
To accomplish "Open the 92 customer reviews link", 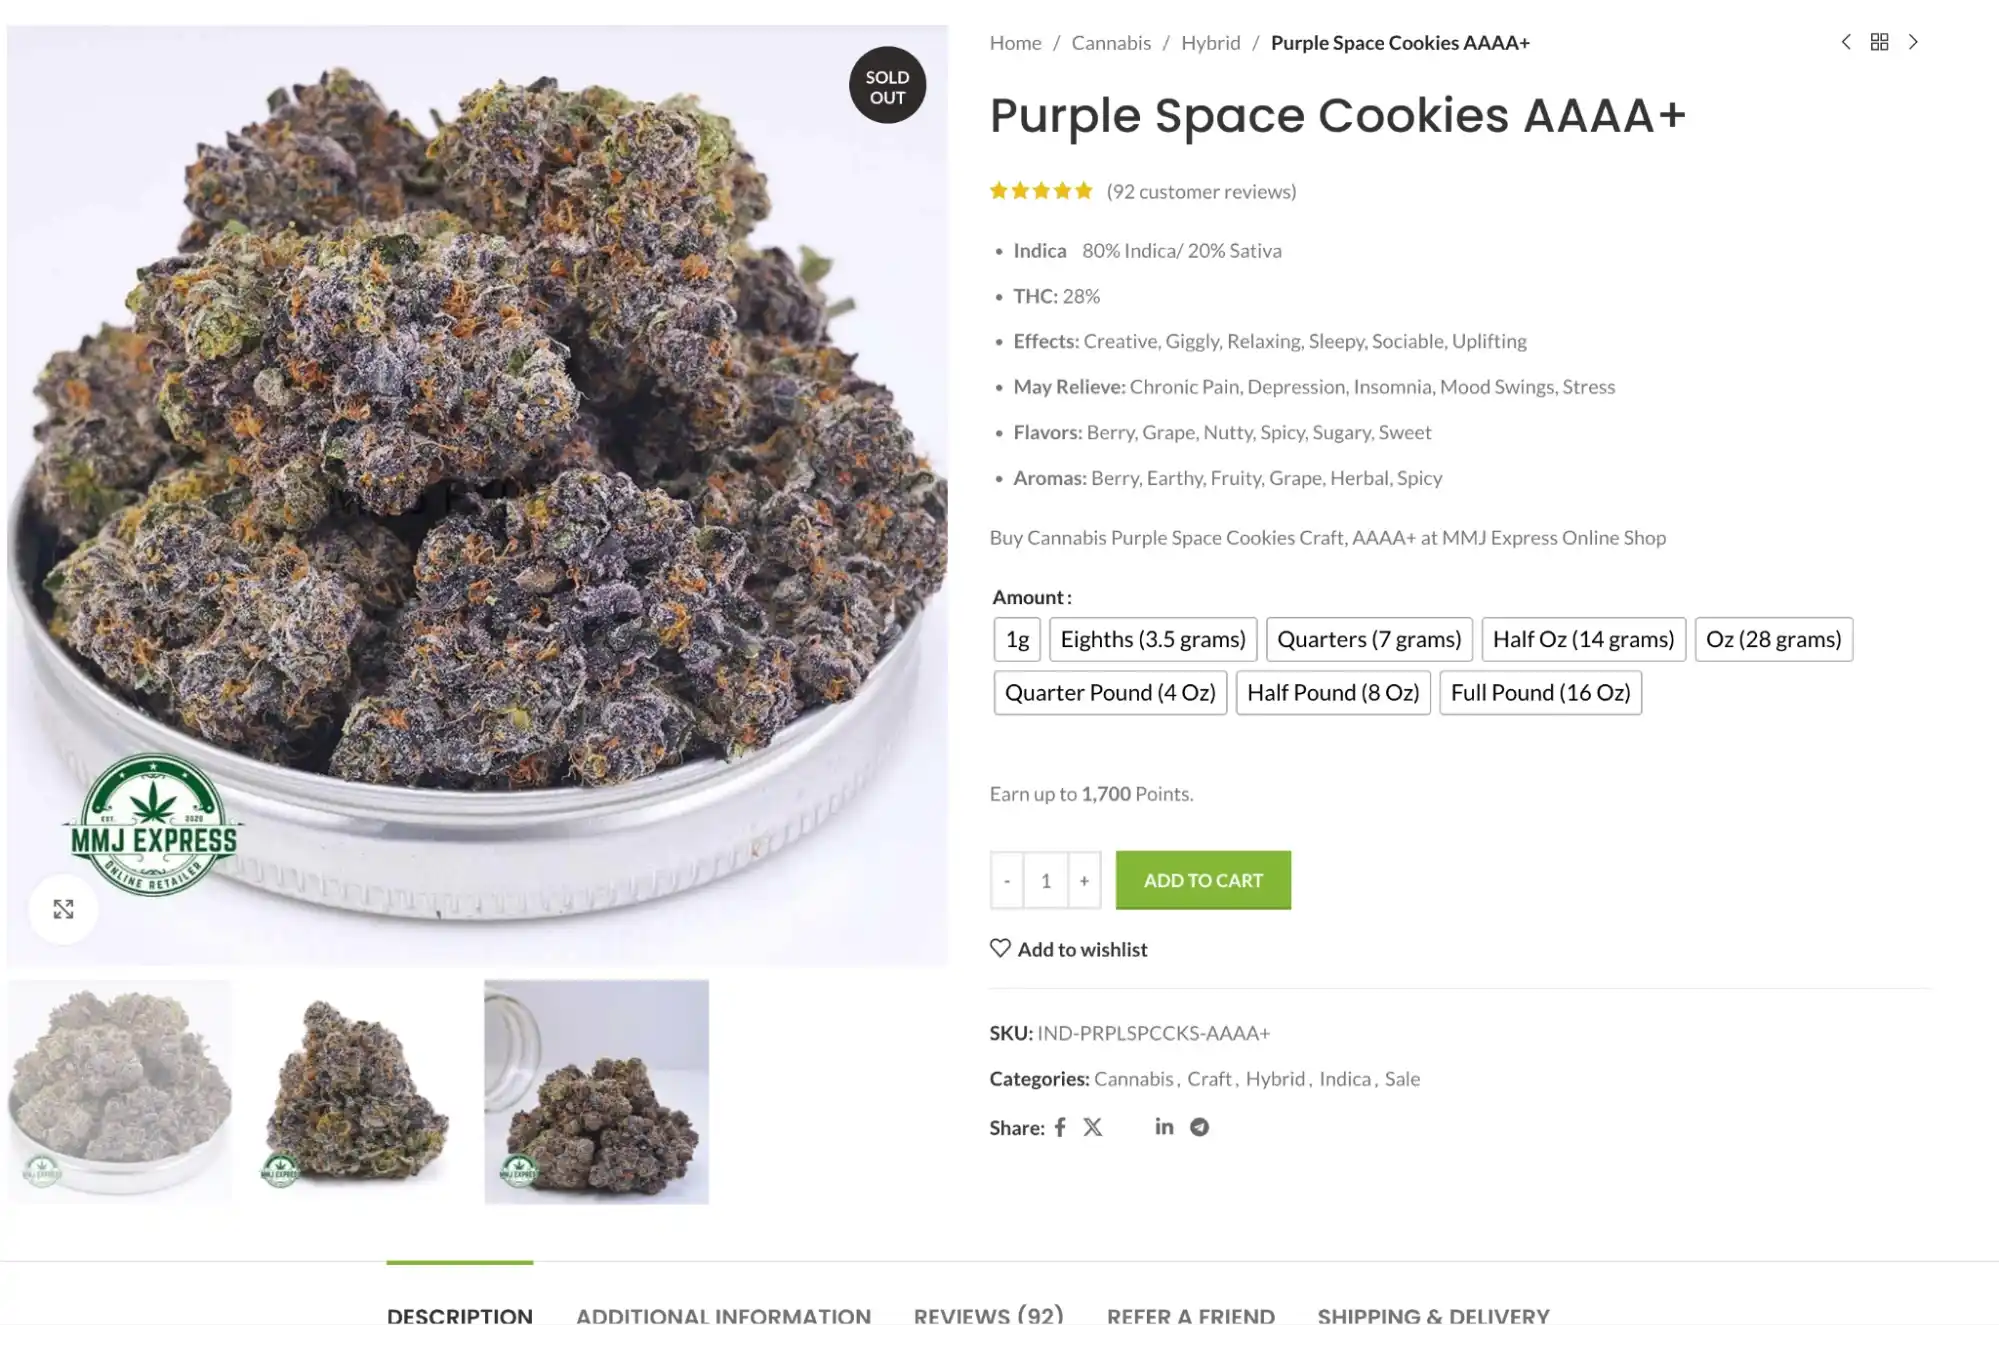I will click(x=1201, y=191).
